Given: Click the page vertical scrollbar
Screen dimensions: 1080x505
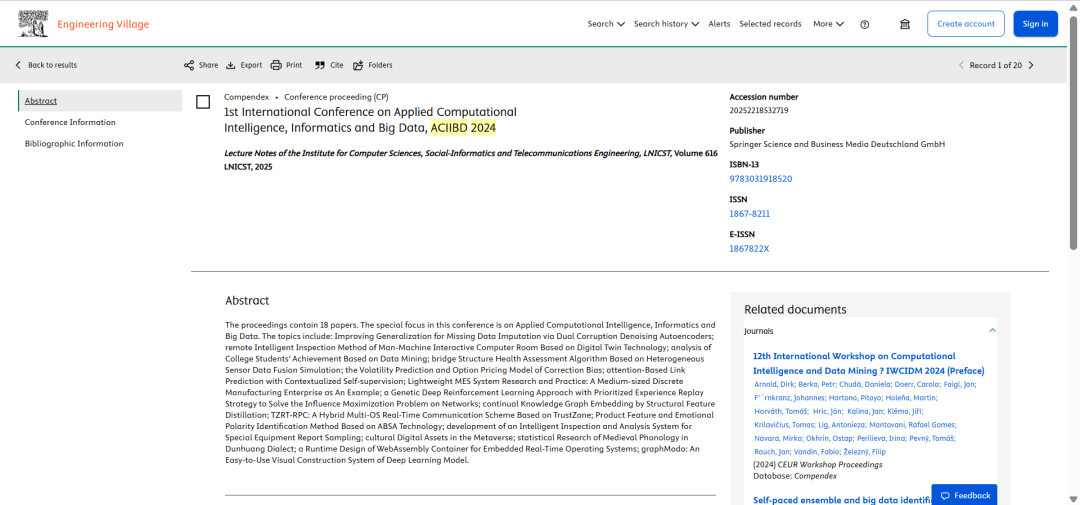Looking at the screenshot, I should (x=1074, y=131).
